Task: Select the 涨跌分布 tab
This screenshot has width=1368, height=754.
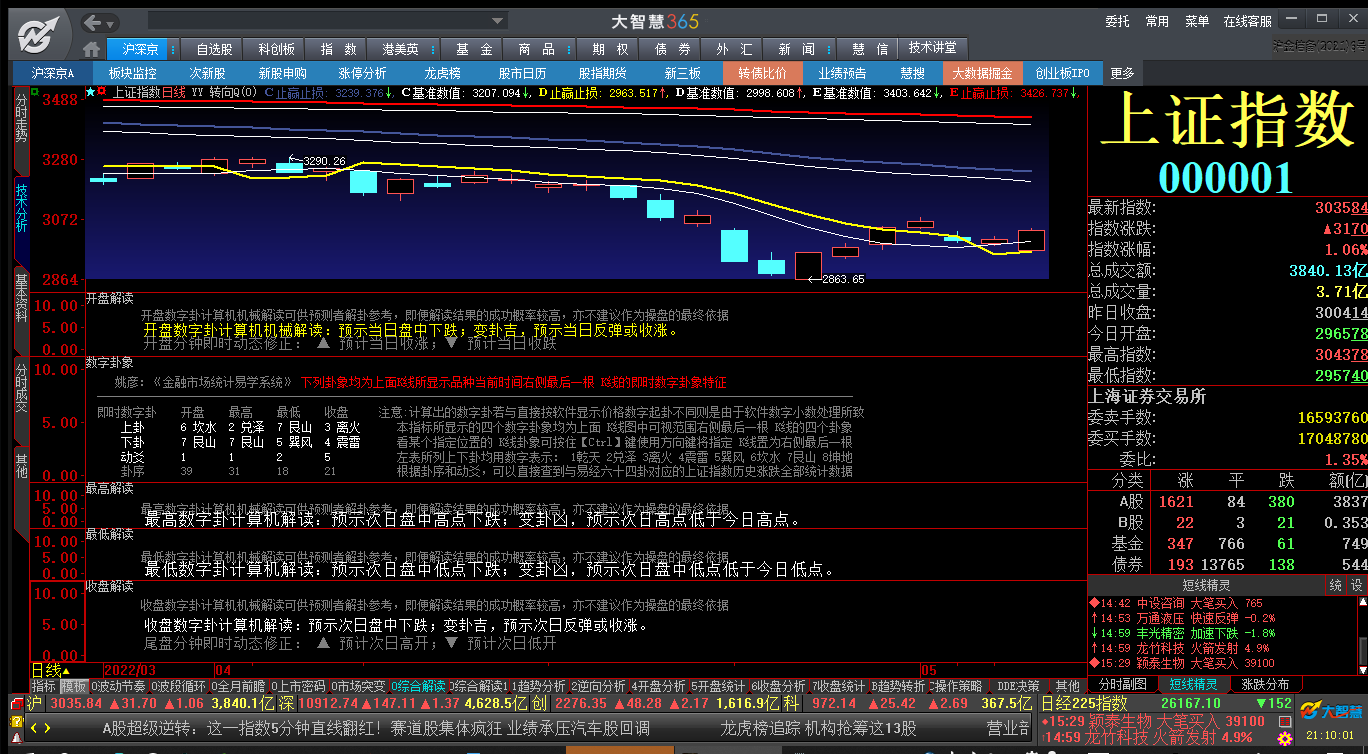Action: tap(1265, 685)
